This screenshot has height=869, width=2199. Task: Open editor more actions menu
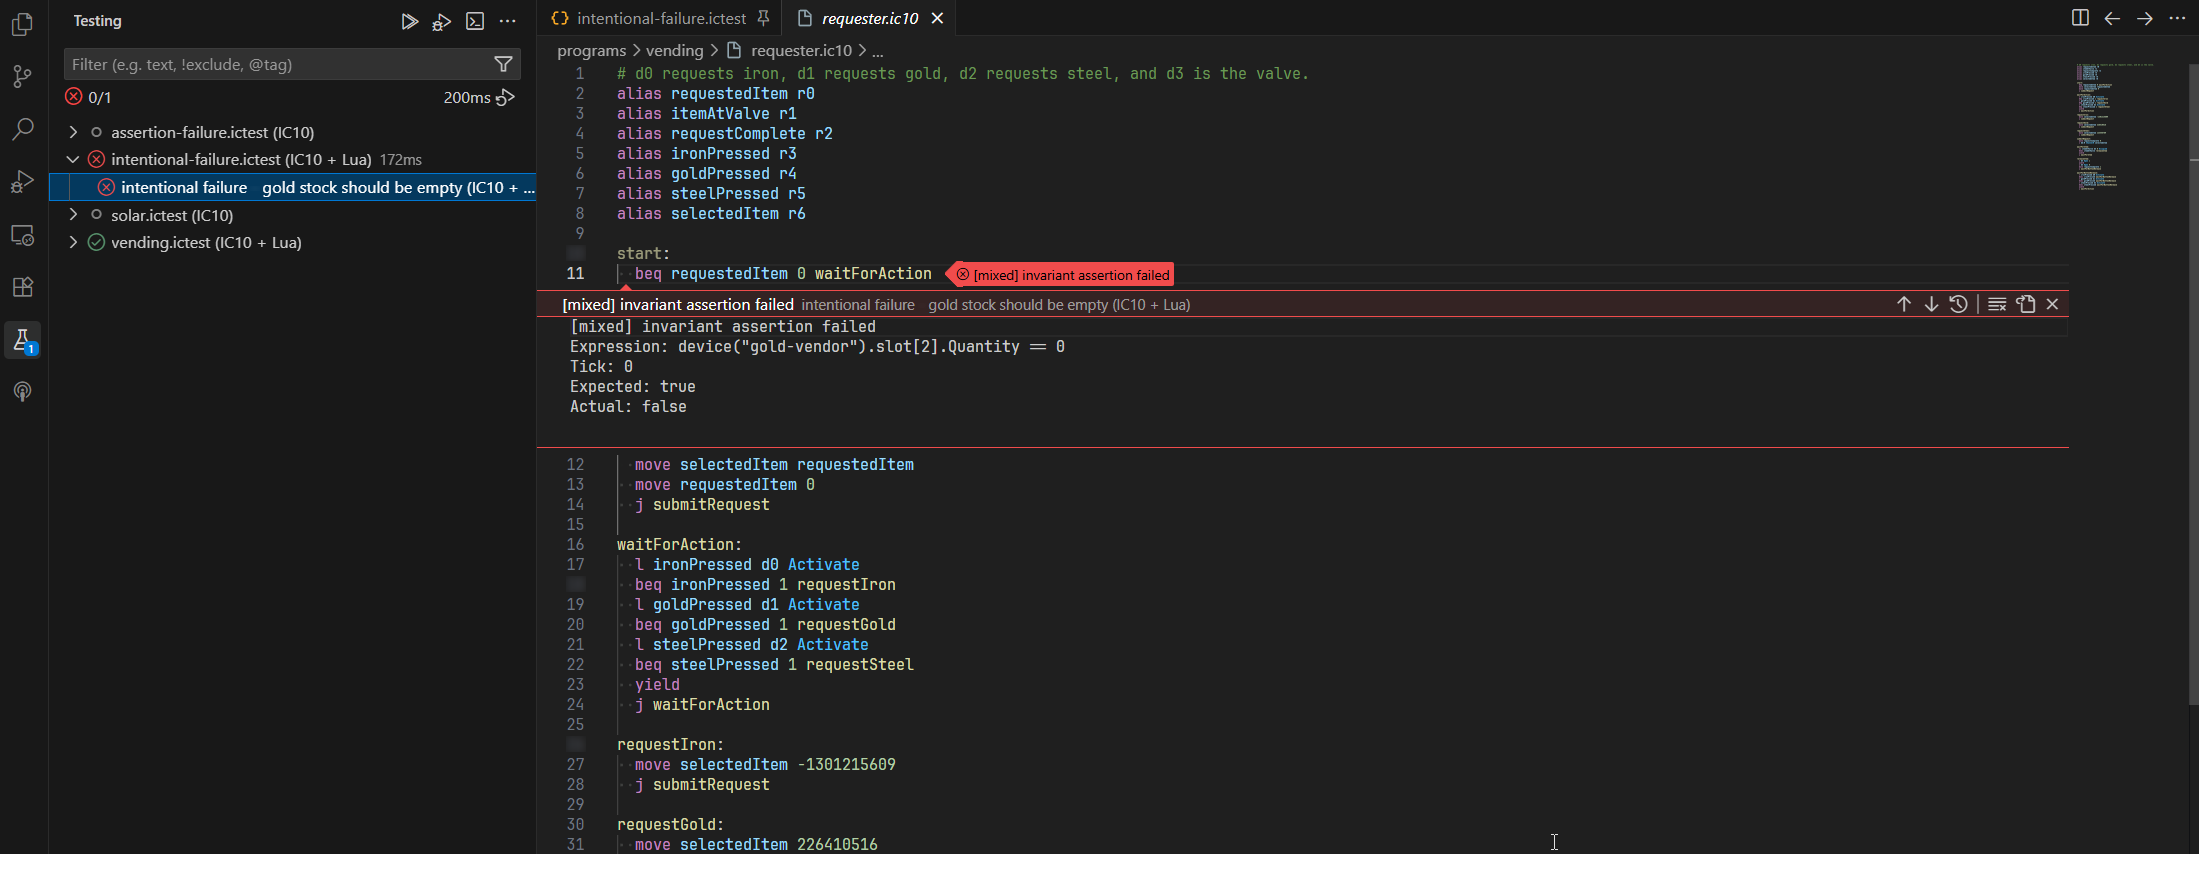pos(2177,18)
